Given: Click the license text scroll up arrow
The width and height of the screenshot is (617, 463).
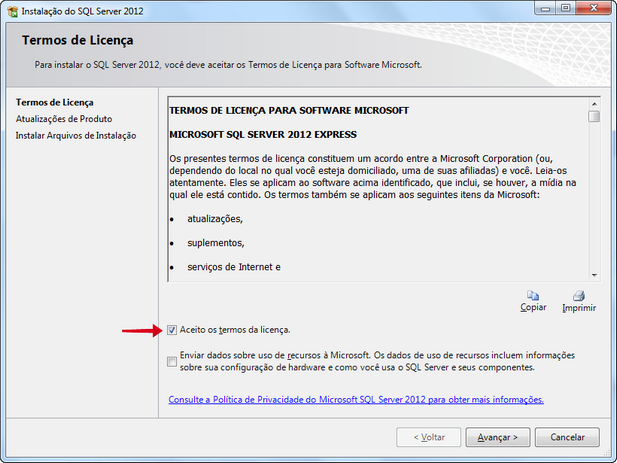Looking at the screenshot, I should tap(594, 104).
